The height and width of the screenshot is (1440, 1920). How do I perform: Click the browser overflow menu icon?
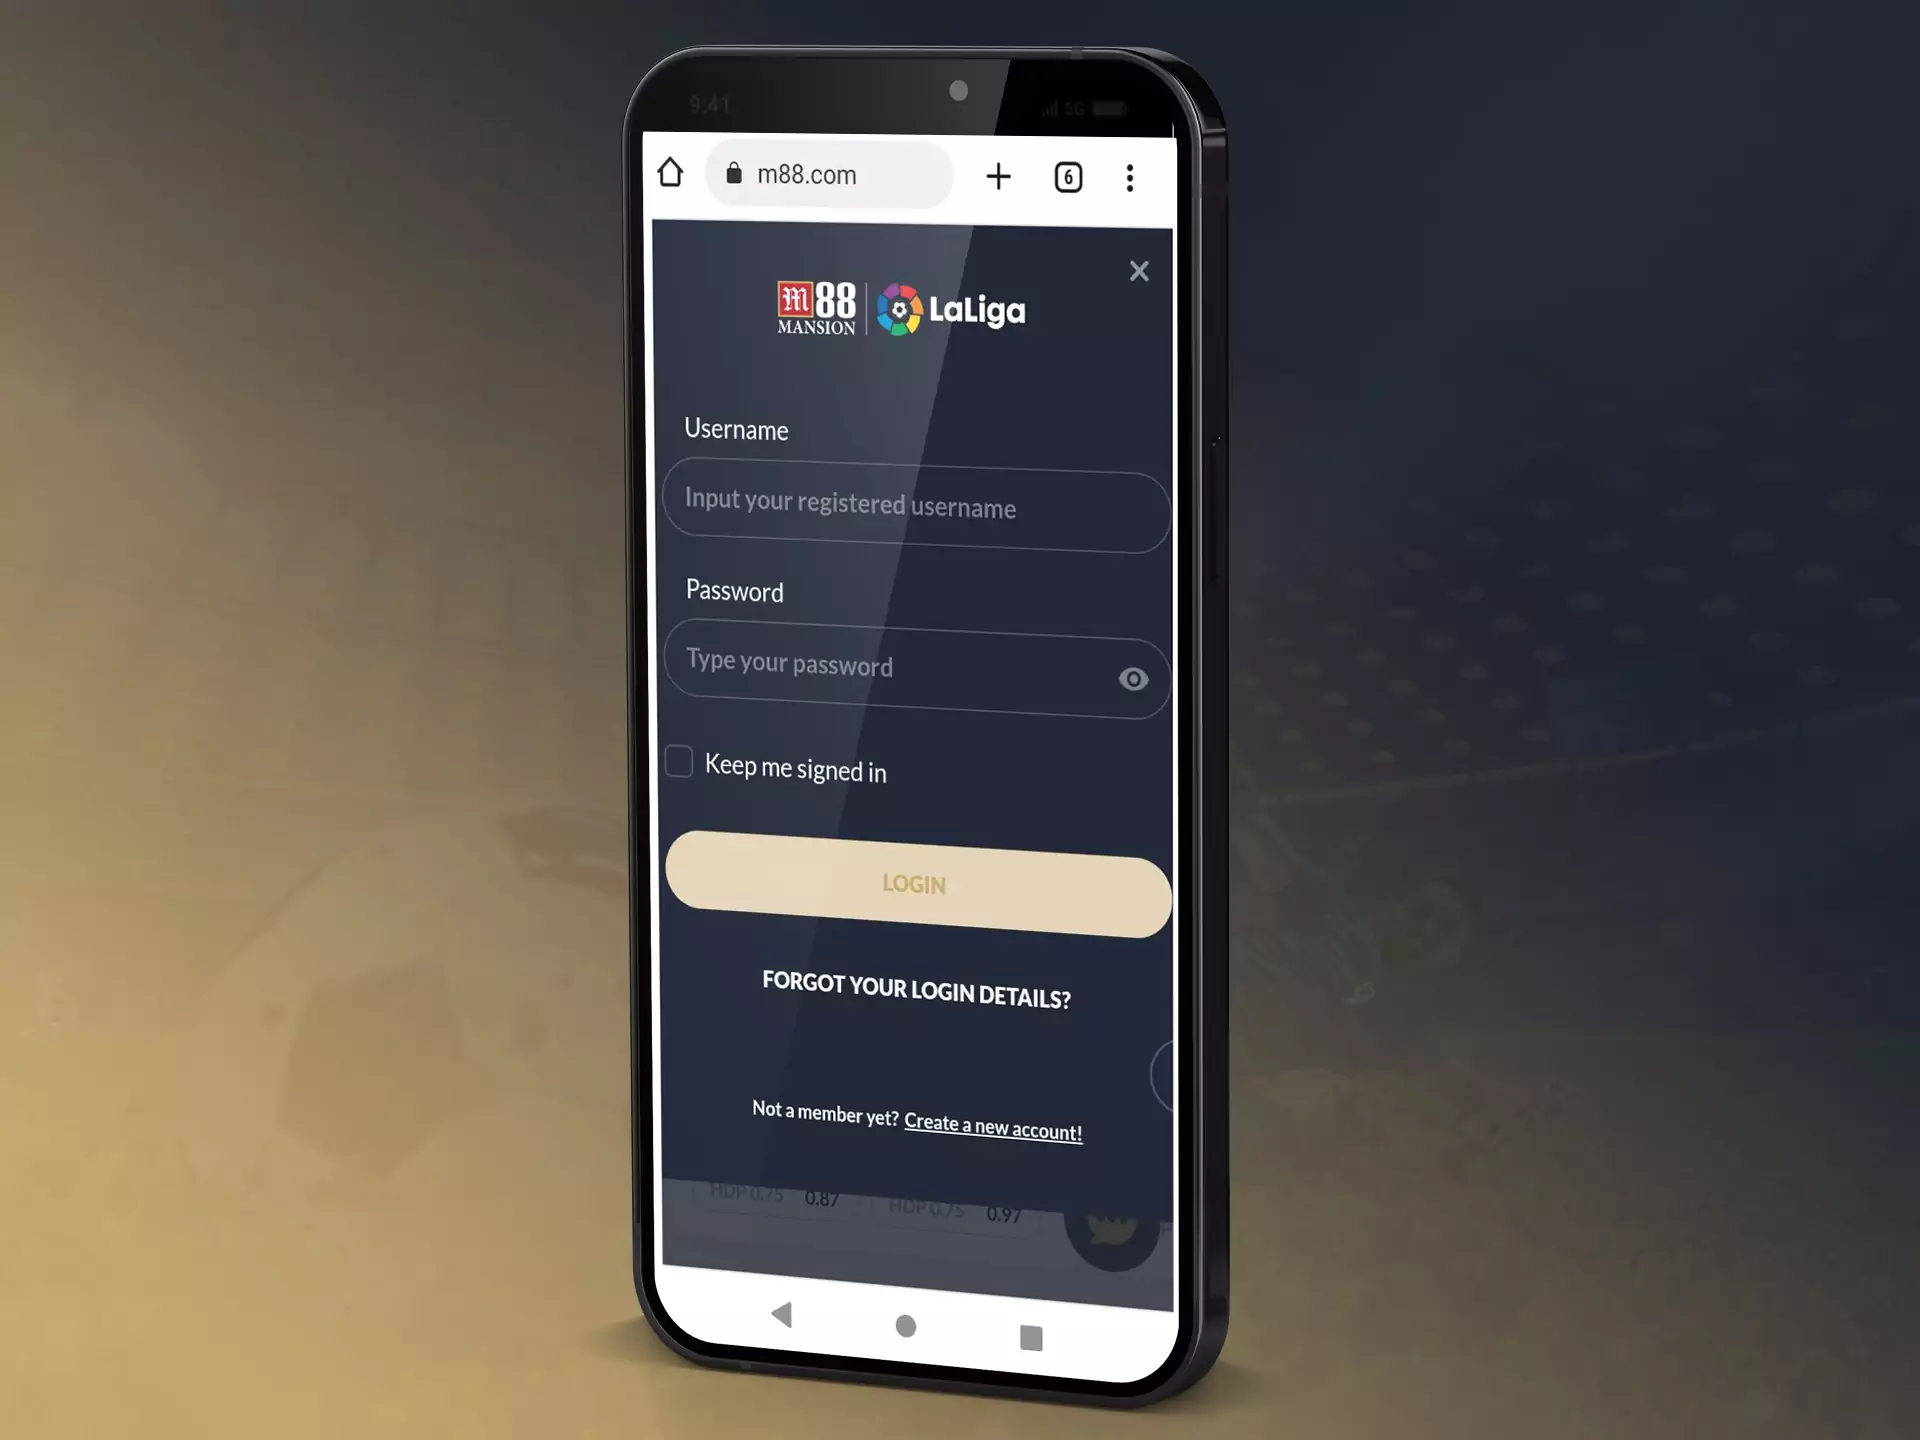[1132, 177]
